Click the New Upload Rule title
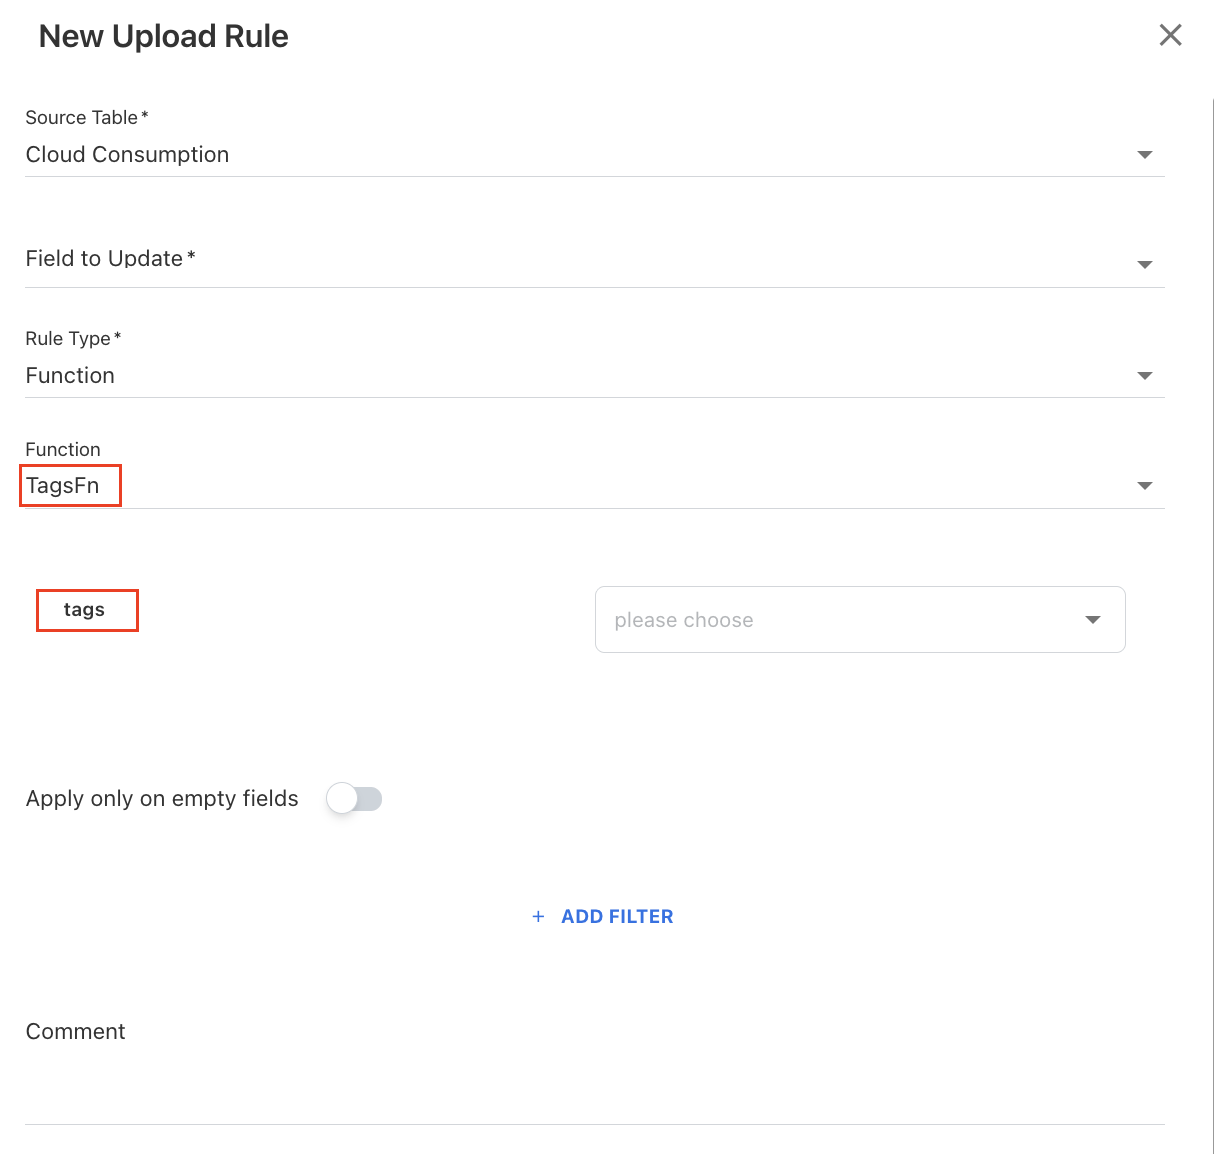The width and height of the screenshot is (1214, 1154). (x=163, y=37)
